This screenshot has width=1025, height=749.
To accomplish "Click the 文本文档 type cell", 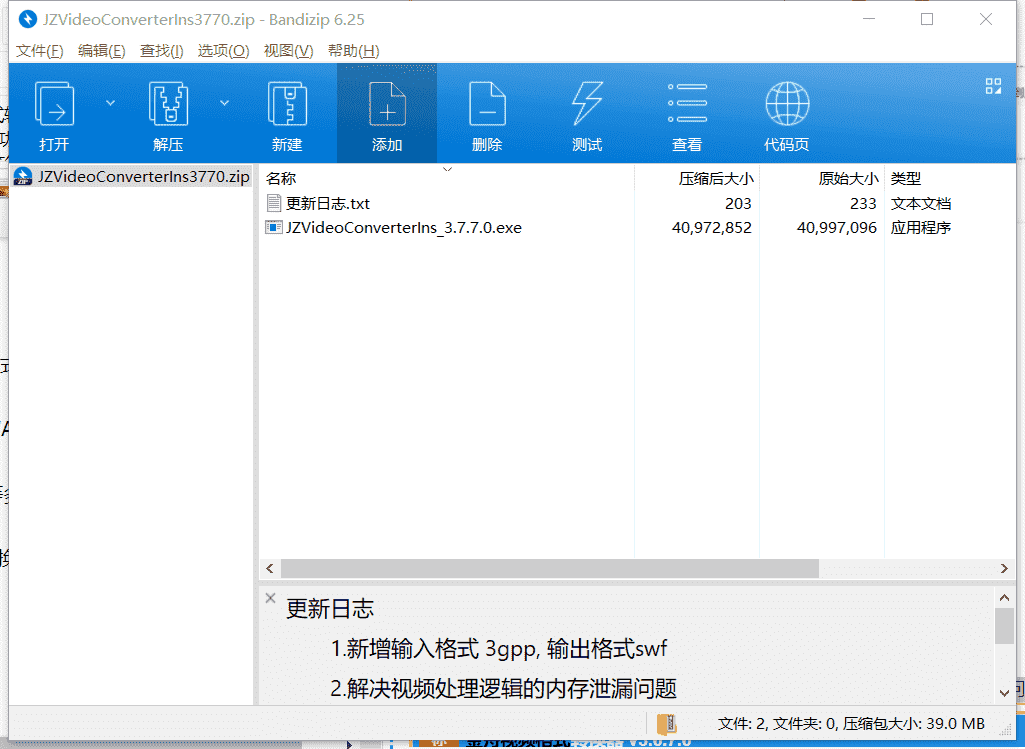I will pyautogui.click(x=920, y=203).
